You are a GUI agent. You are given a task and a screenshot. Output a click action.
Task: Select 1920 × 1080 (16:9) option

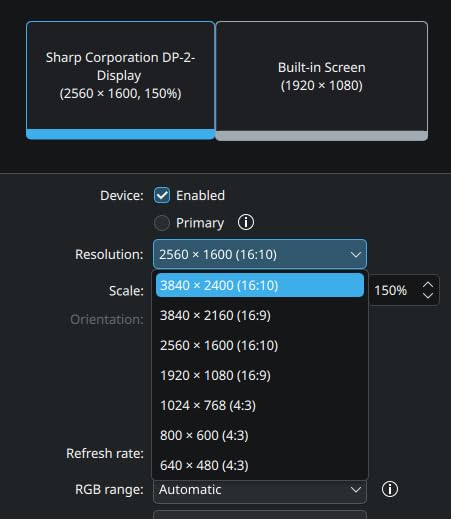tap(260, 375)
